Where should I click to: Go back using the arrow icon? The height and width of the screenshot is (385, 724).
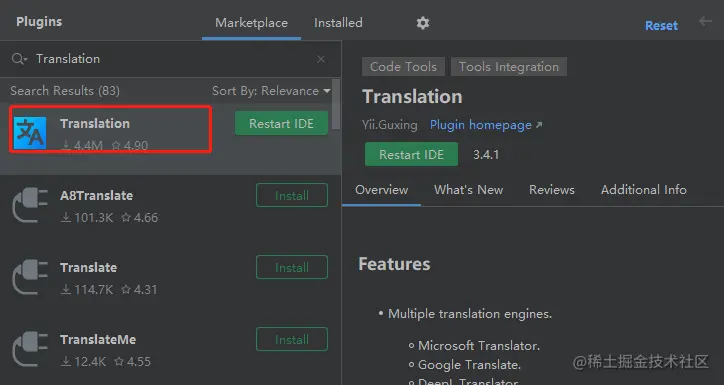(705, 21)
